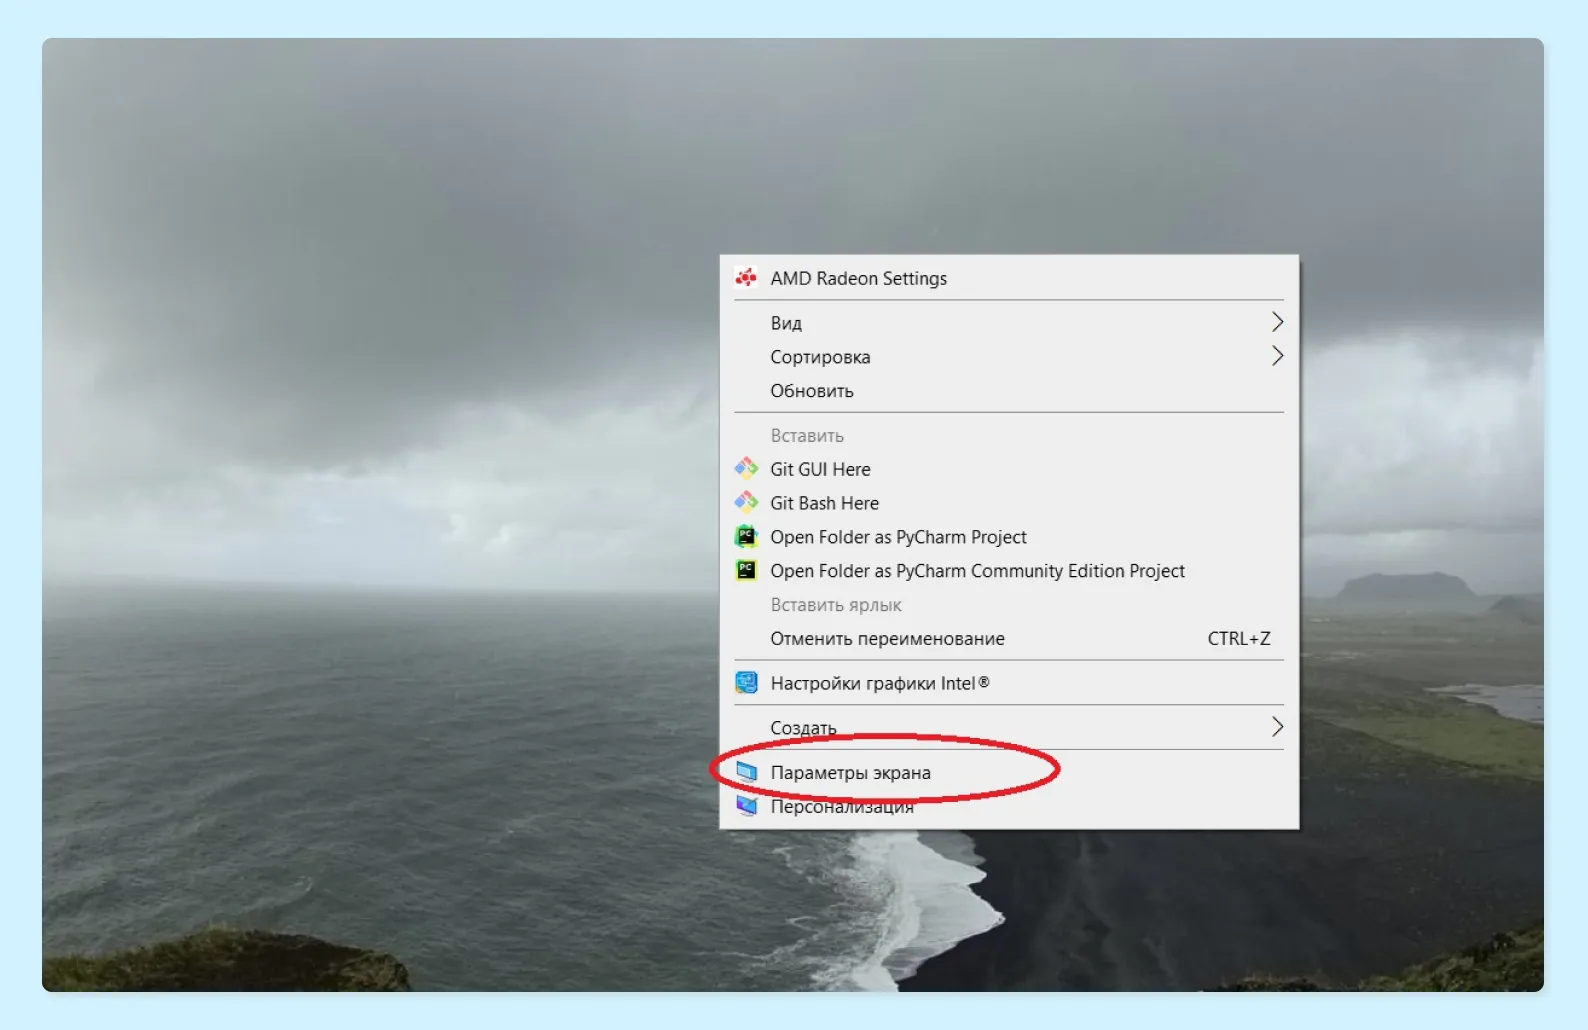Select Отменить переименование
This screenshot has height=1030, width=1588.
pos(1009,639)
